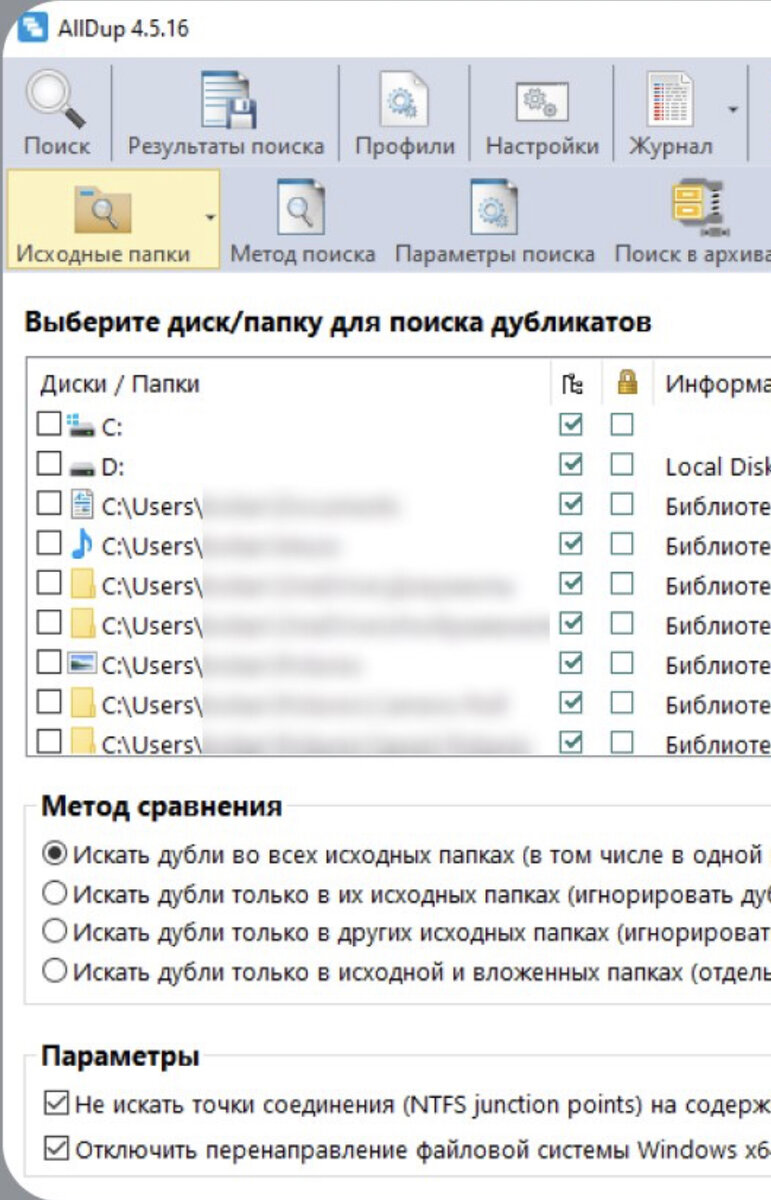Click the document library file icon
This screenshot has height=1200, width=771.
coord(83,505)
